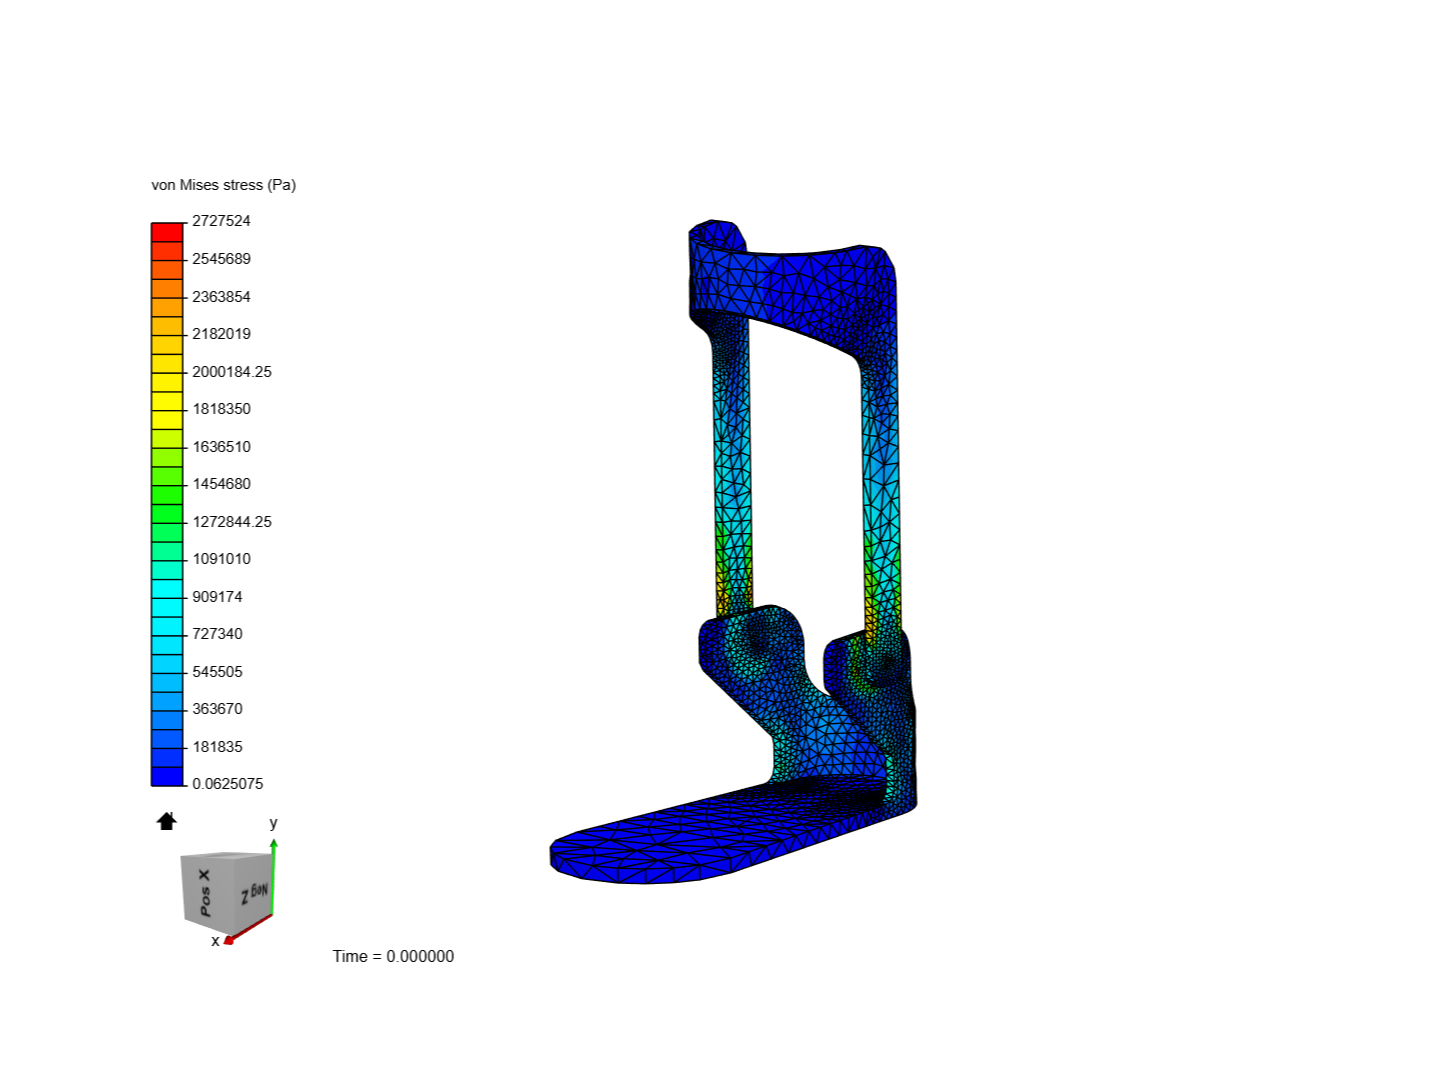Click legend value 1454680
The image size is (1440, 1080).
tap(221, 484)
